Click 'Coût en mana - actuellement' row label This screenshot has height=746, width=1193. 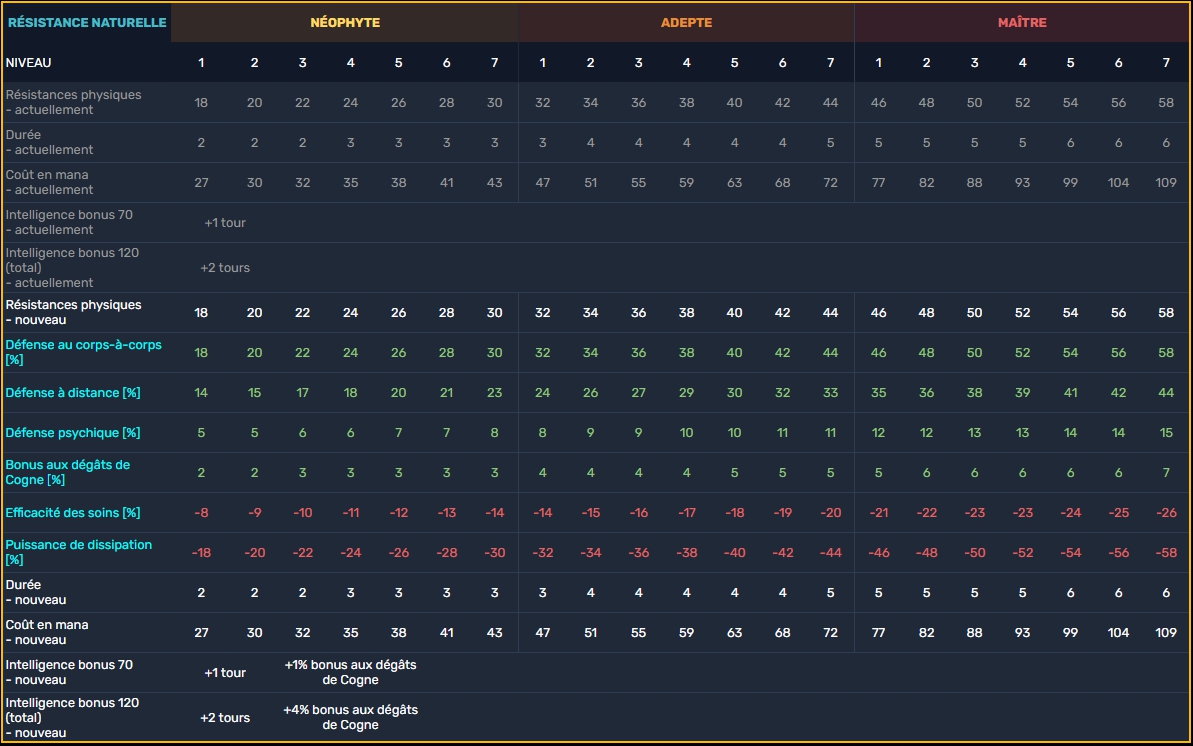pos(49,182)
